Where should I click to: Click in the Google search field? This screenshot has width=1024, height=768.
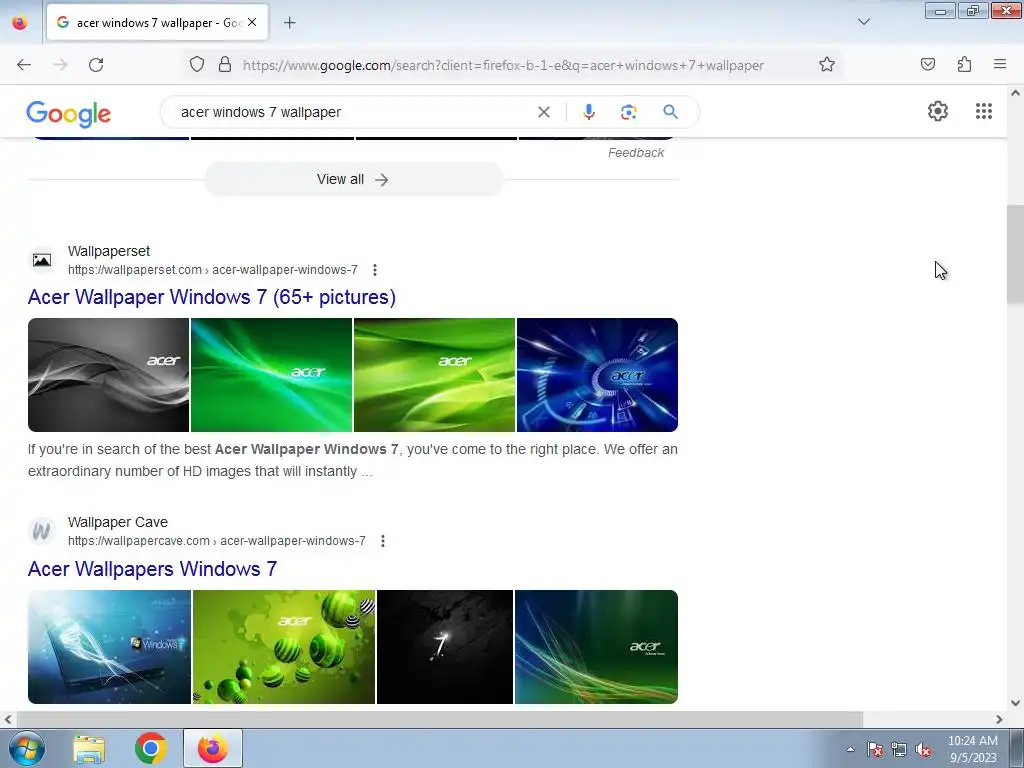coord(353,112)
